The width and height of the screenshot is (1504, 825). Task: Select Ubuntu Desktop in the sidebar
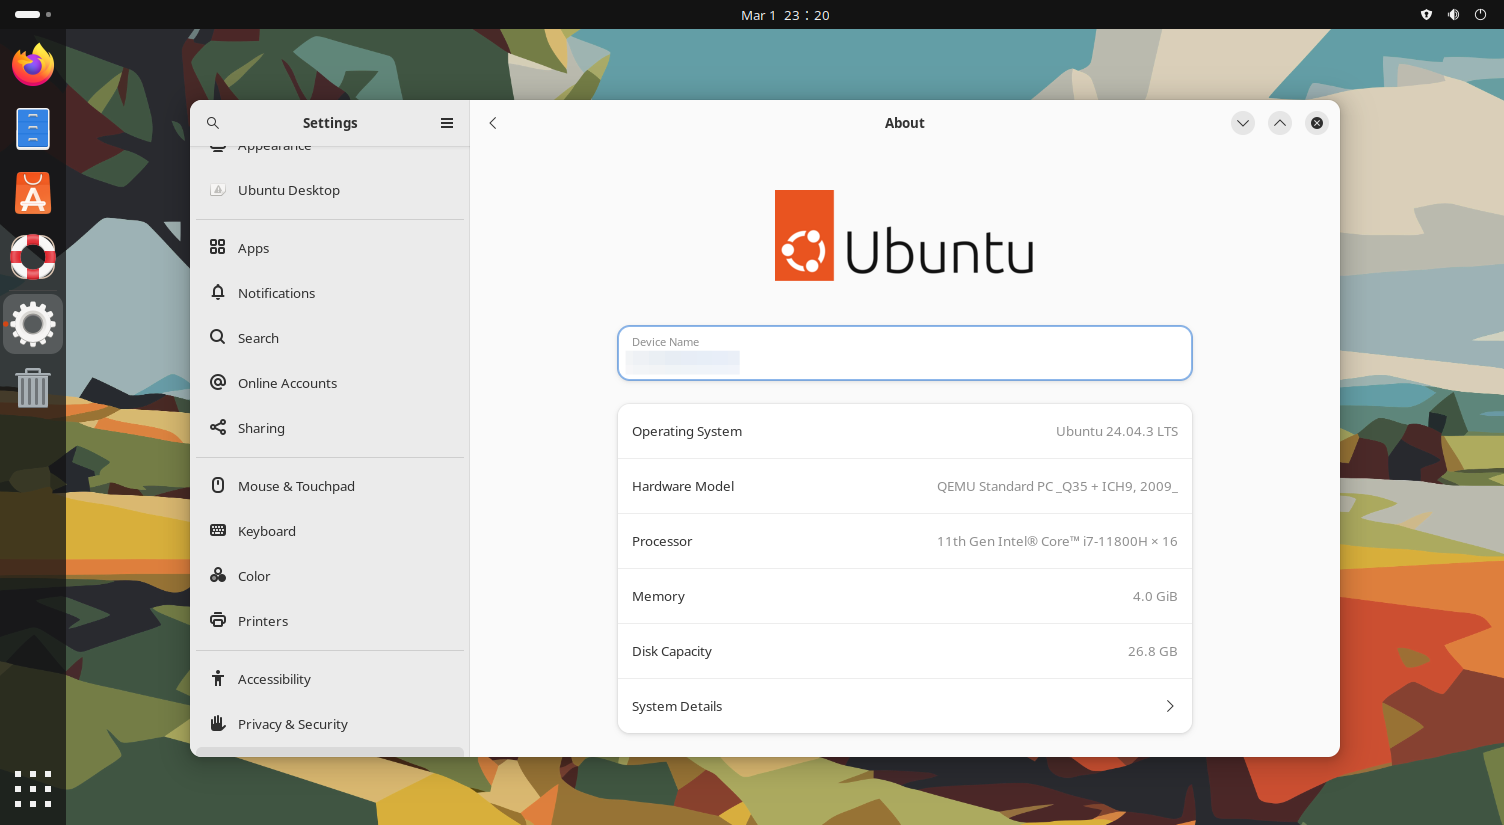[288, 190]
